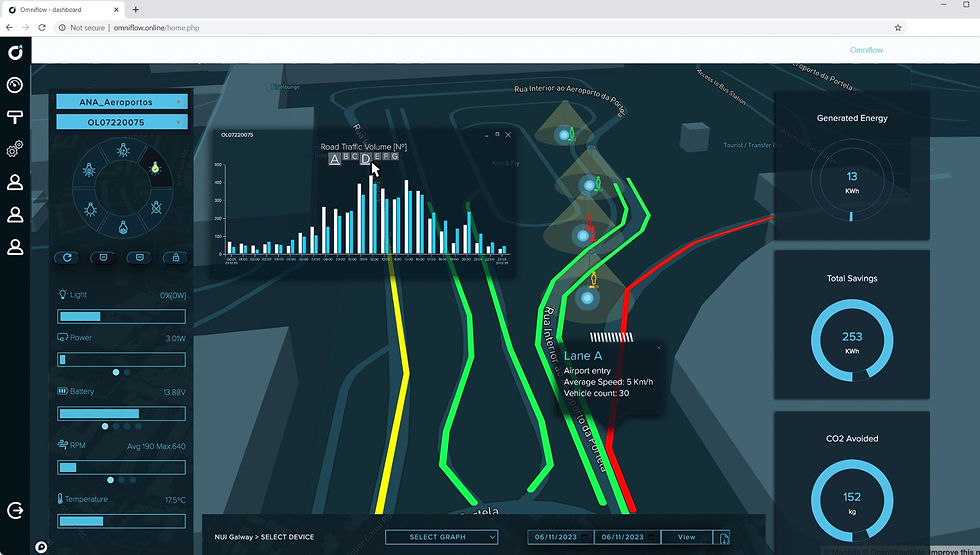Click the CO2 Avoided 152 kg gauge

(852, 501)
